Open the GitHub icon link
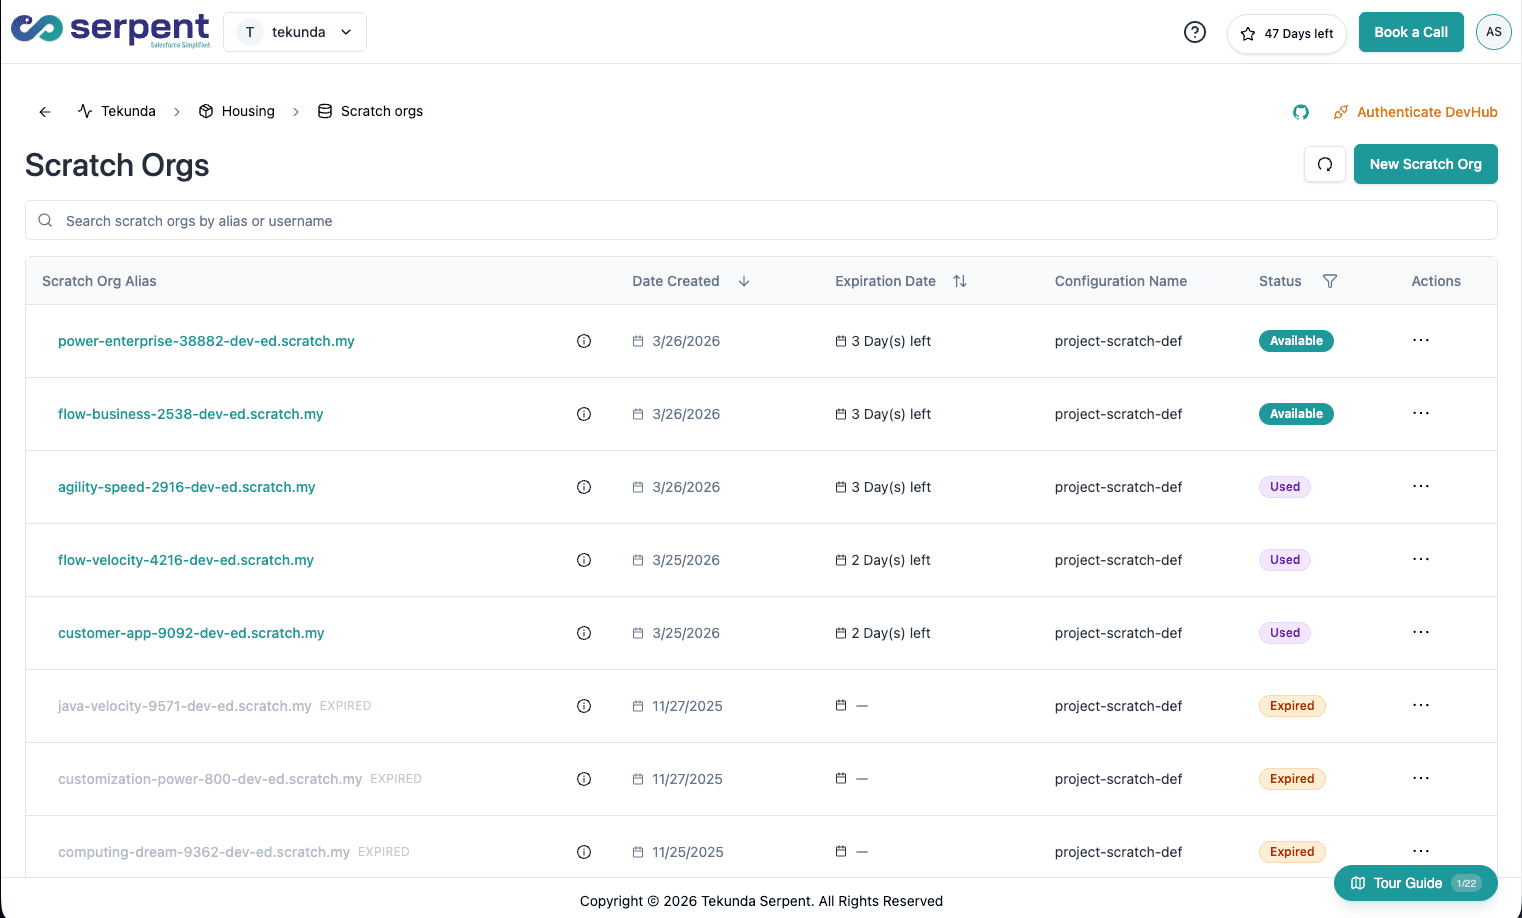 pyautogui.click(x=1300, y=112)
